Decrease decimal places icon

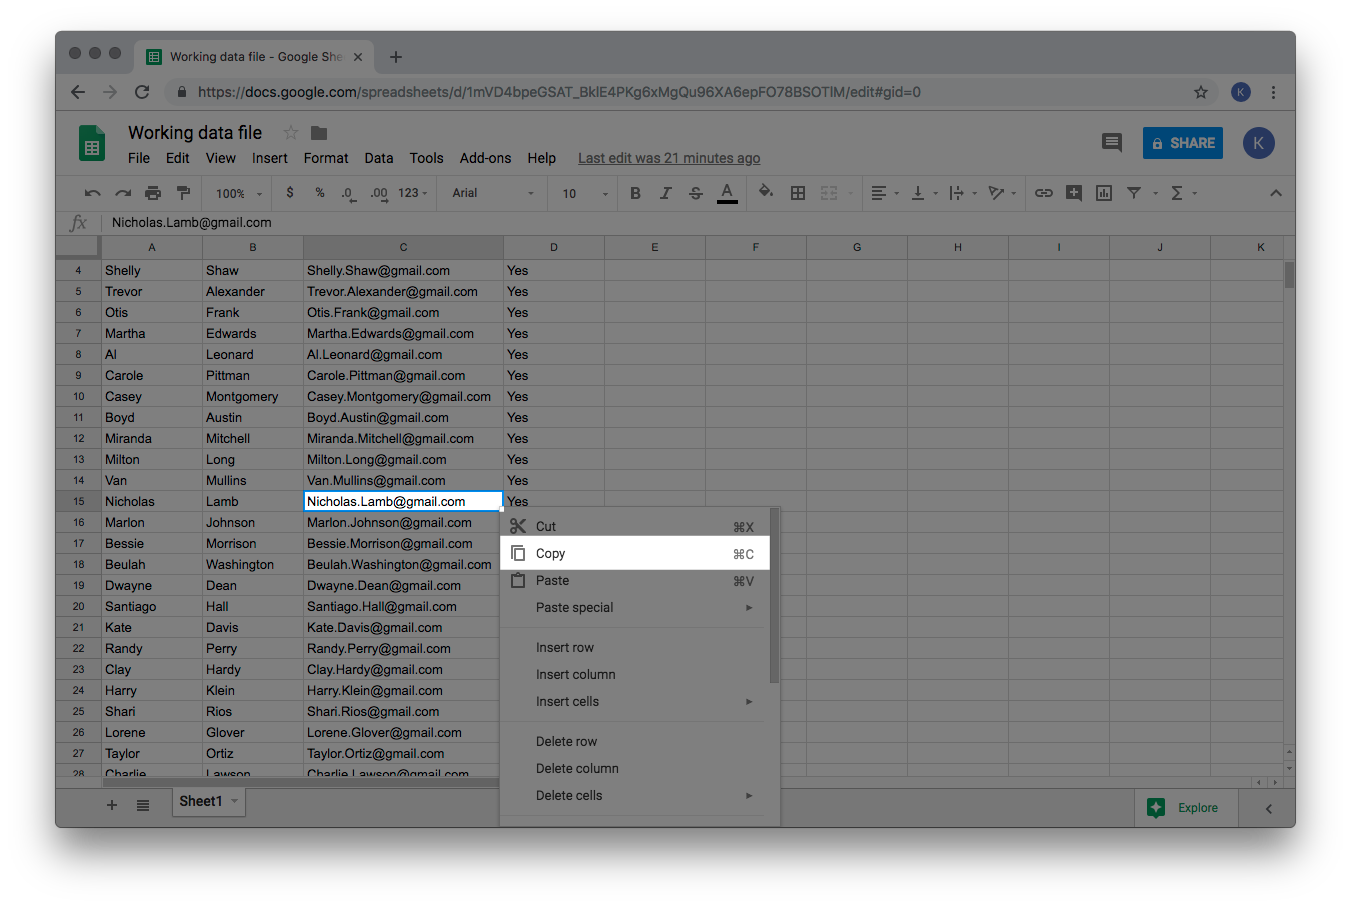(x=348, y=193)
